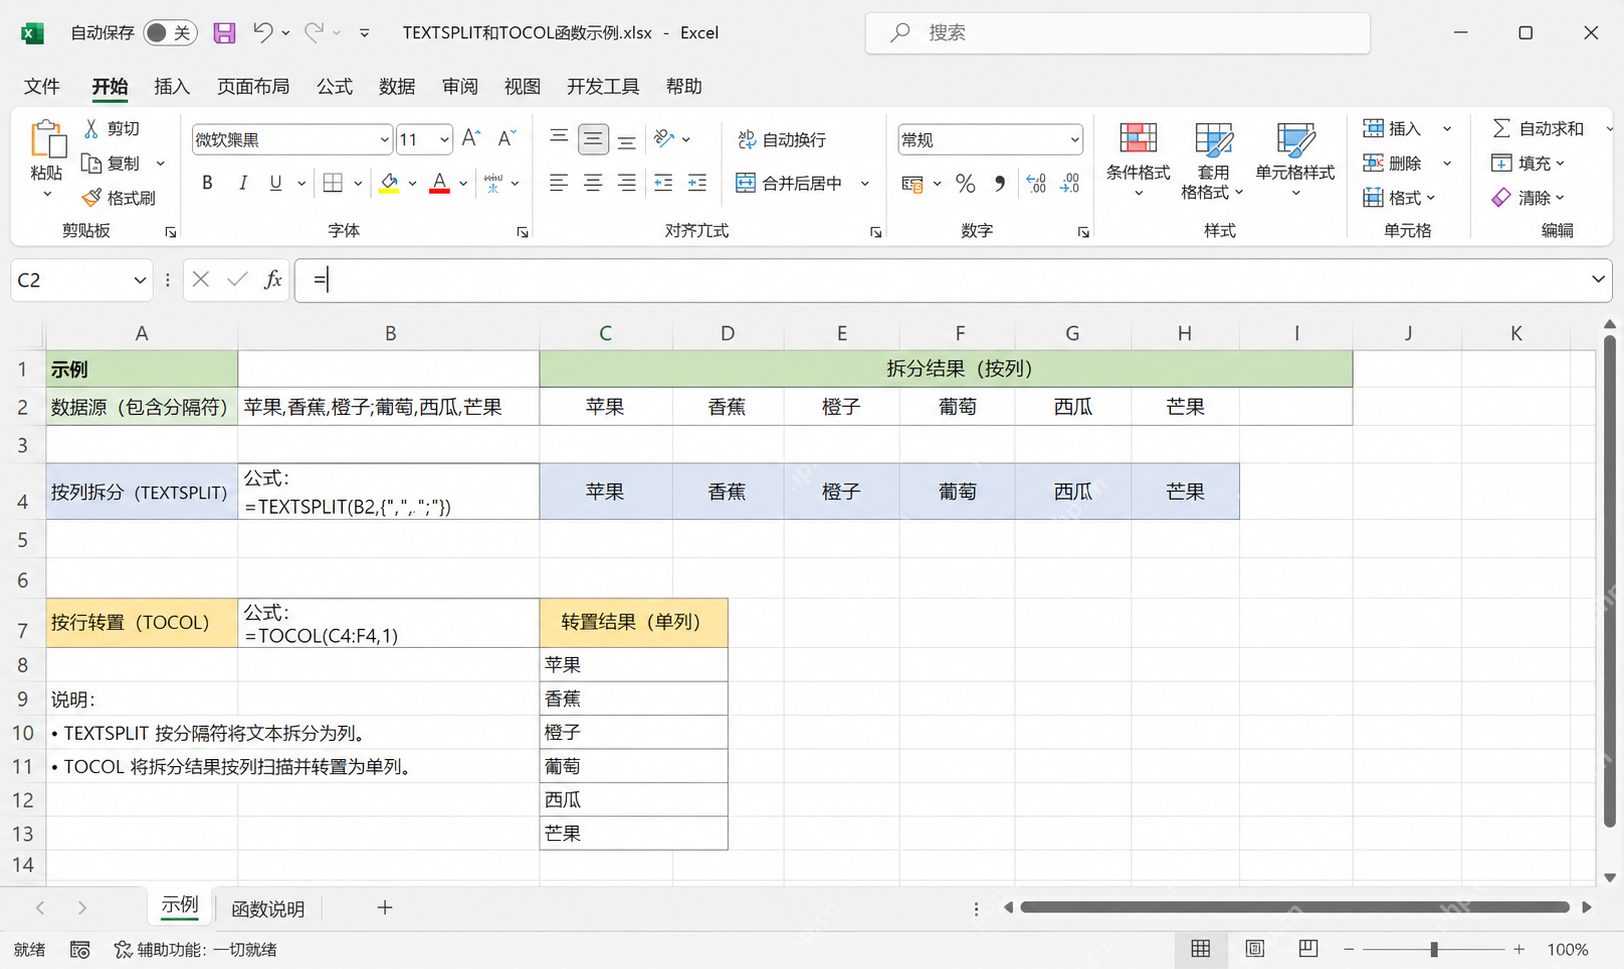Image resolution: width=1624 pixels, height=969 pixels.
Task: Expand the formula bar
Action: [x=1598, y=280]
